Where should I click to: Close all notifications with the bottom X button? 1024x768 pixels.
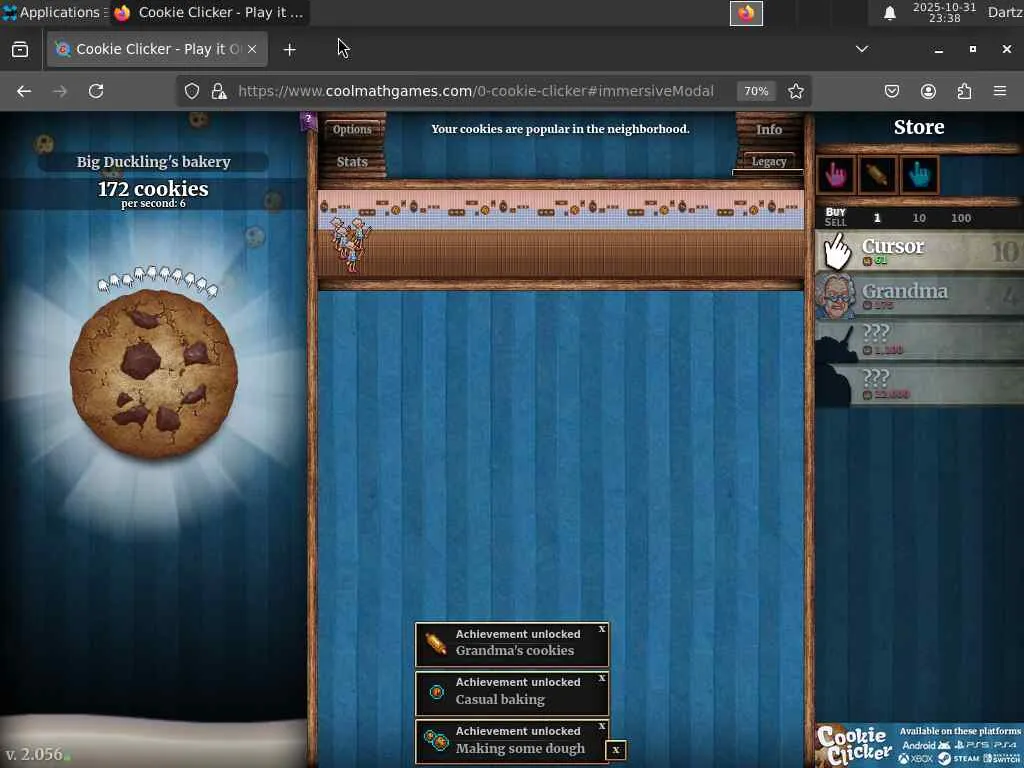[x=616, y=750]
